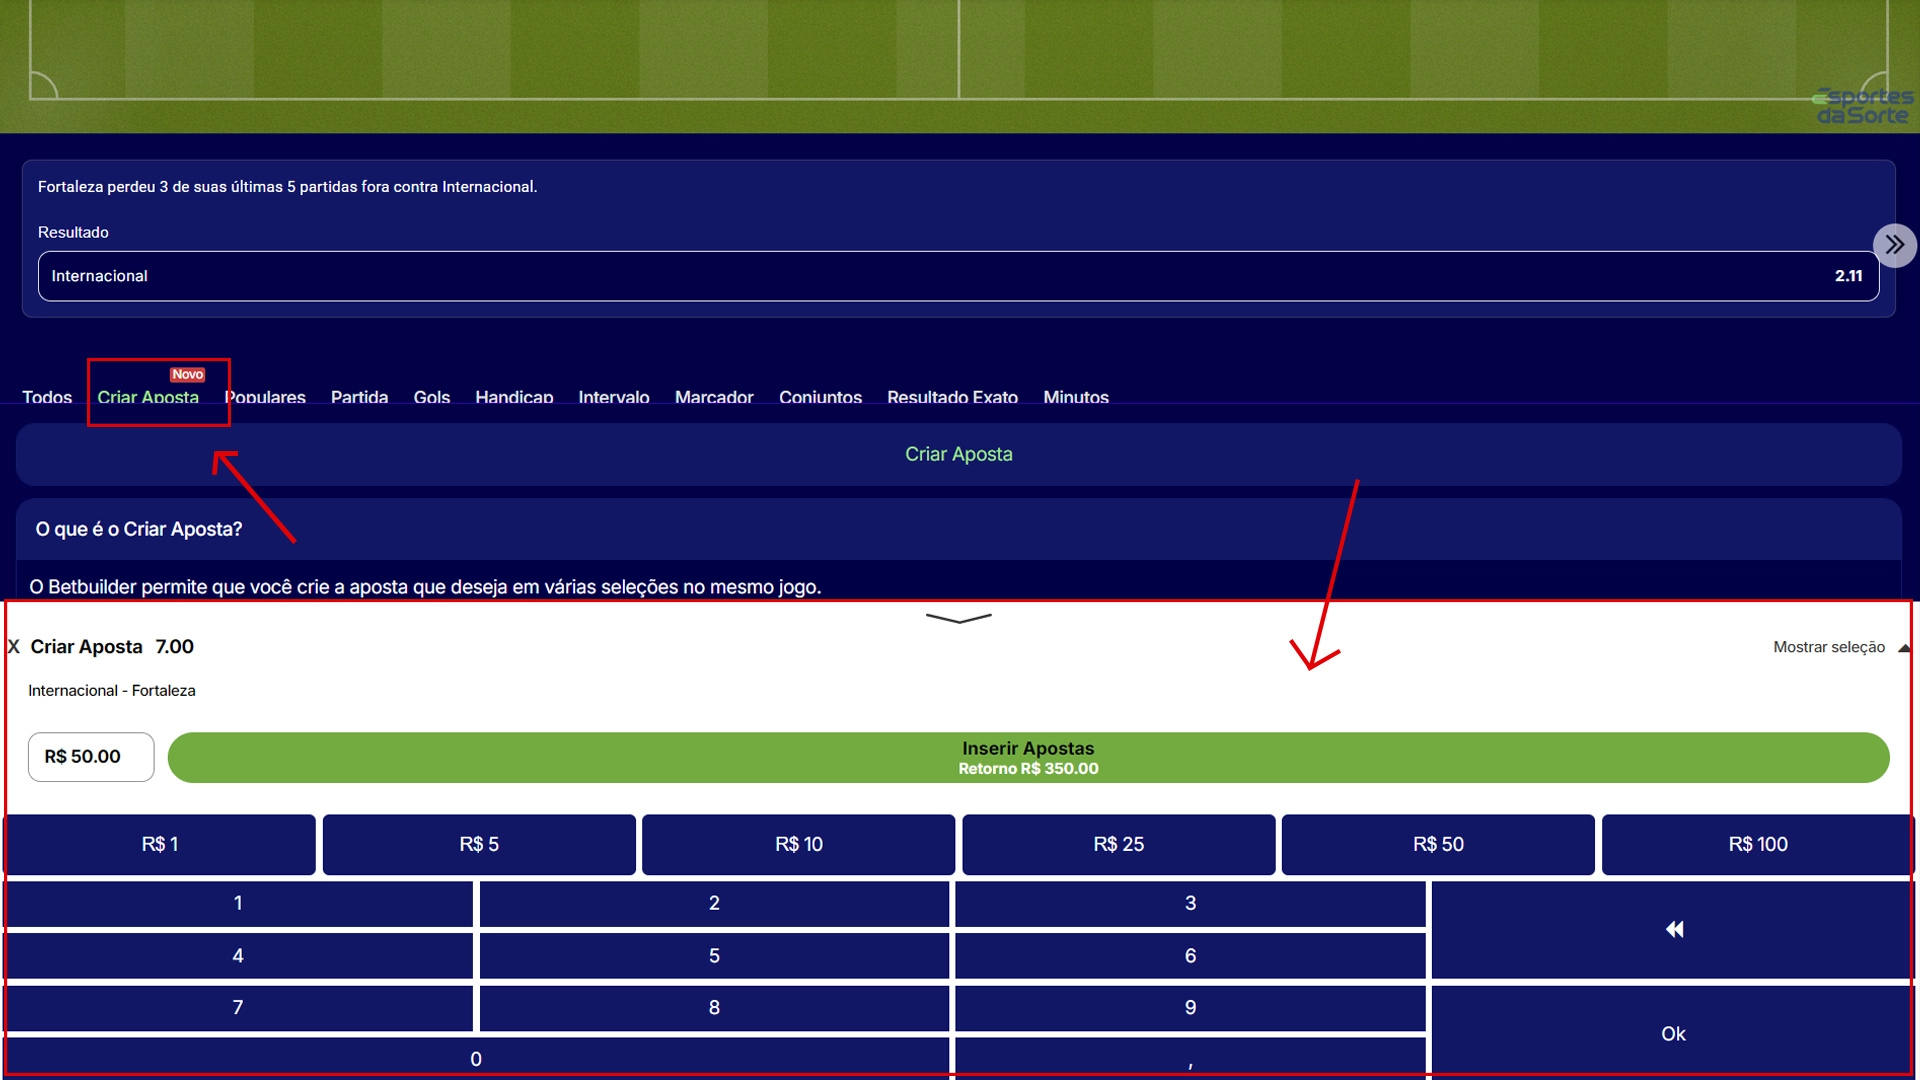Choose the R$ 100 quick stake

point(1757,844)
